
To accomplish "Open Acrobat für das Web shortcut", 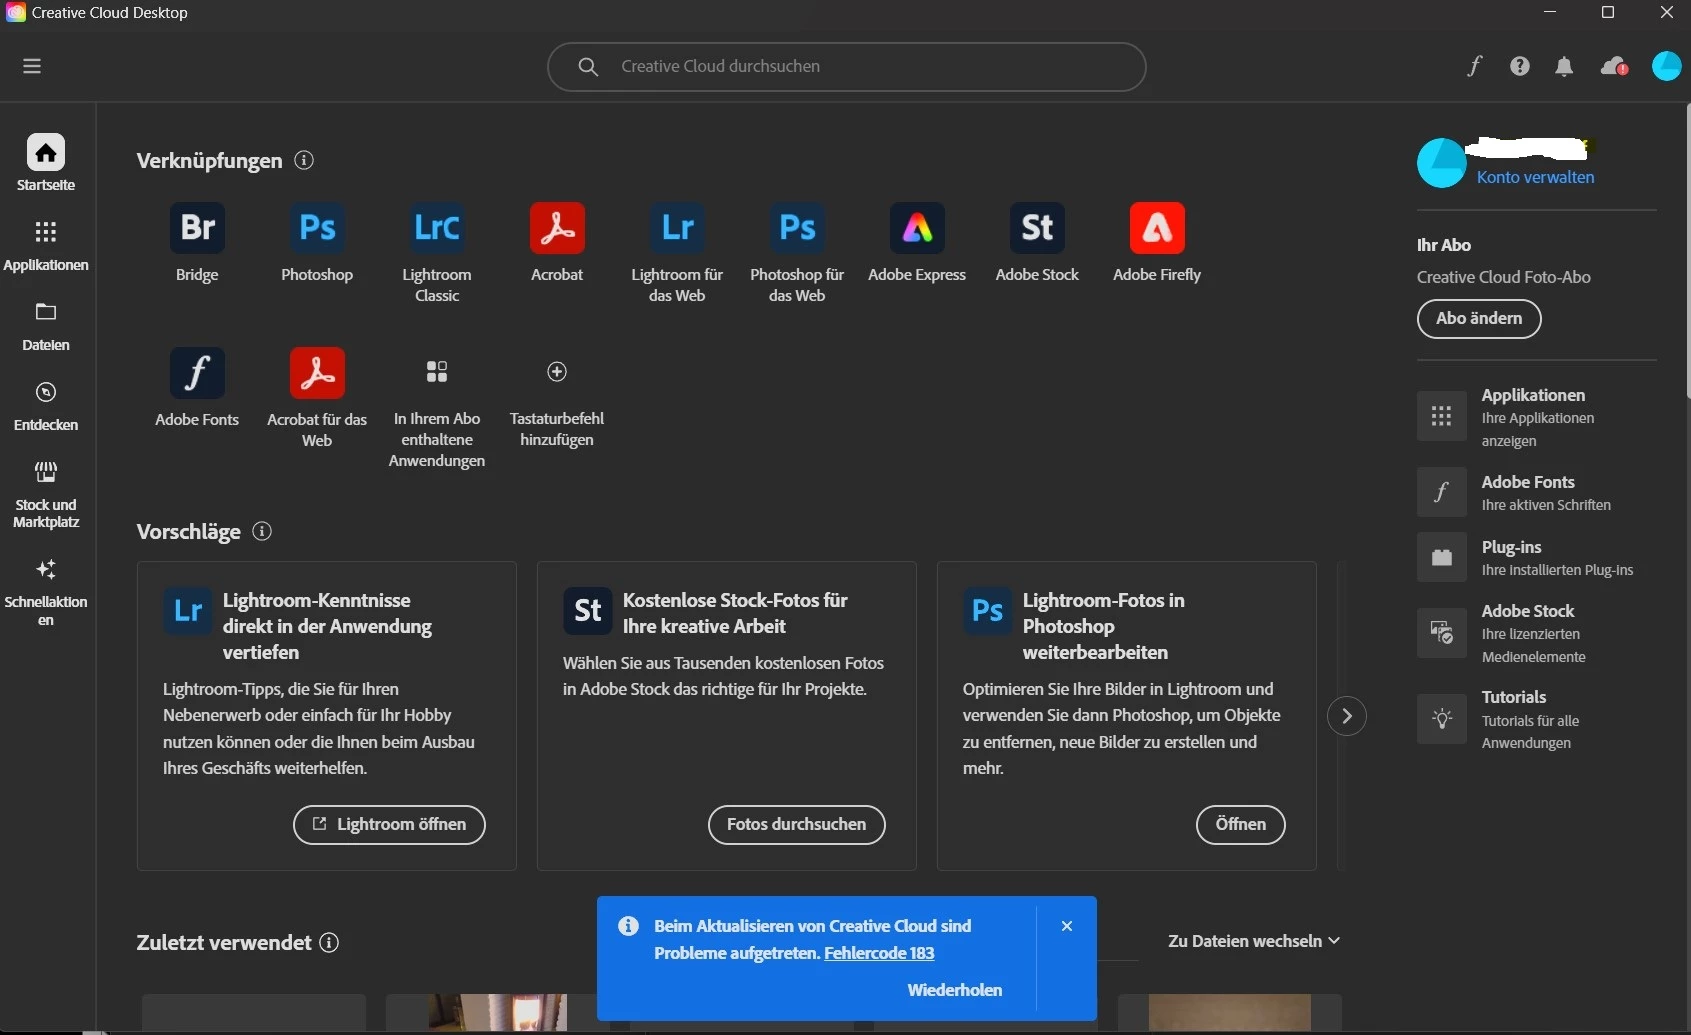I will click(317, 373).
